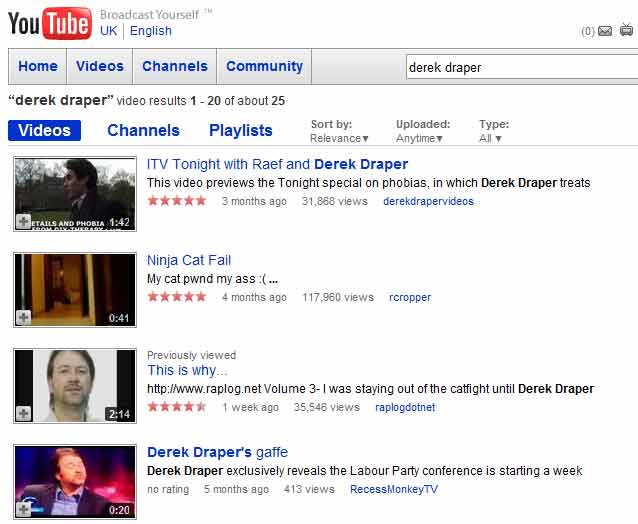
Task: Select the Videos results tab
Action: click(45, 130)
